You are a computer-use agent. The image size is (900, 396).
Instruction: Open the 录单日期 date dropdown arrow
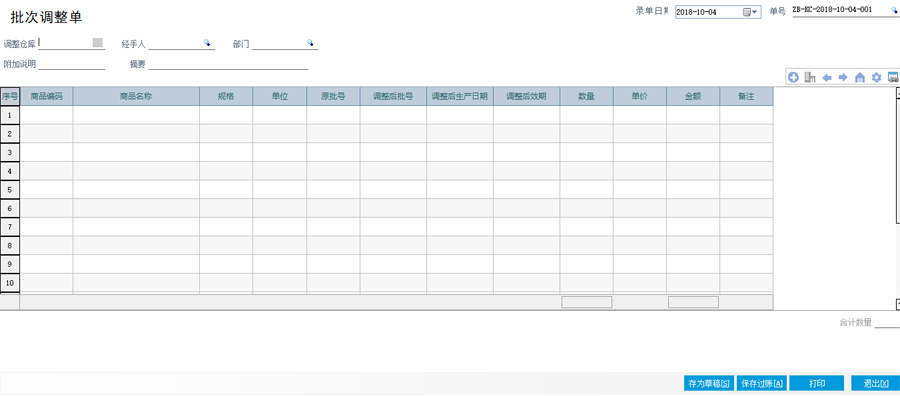click(754, 12)
